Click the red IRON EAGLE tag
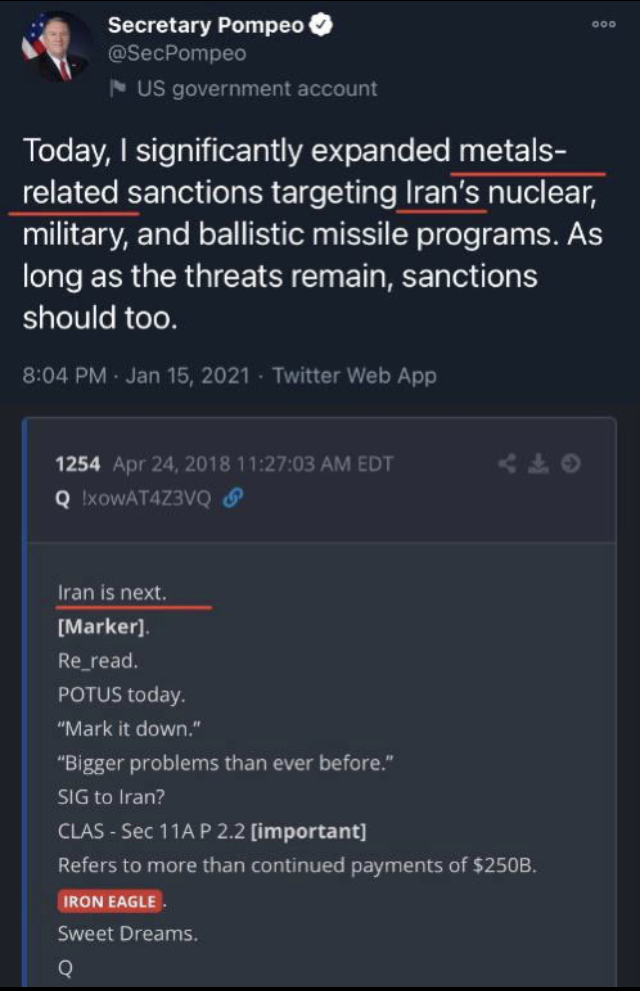 click(110, 901)
